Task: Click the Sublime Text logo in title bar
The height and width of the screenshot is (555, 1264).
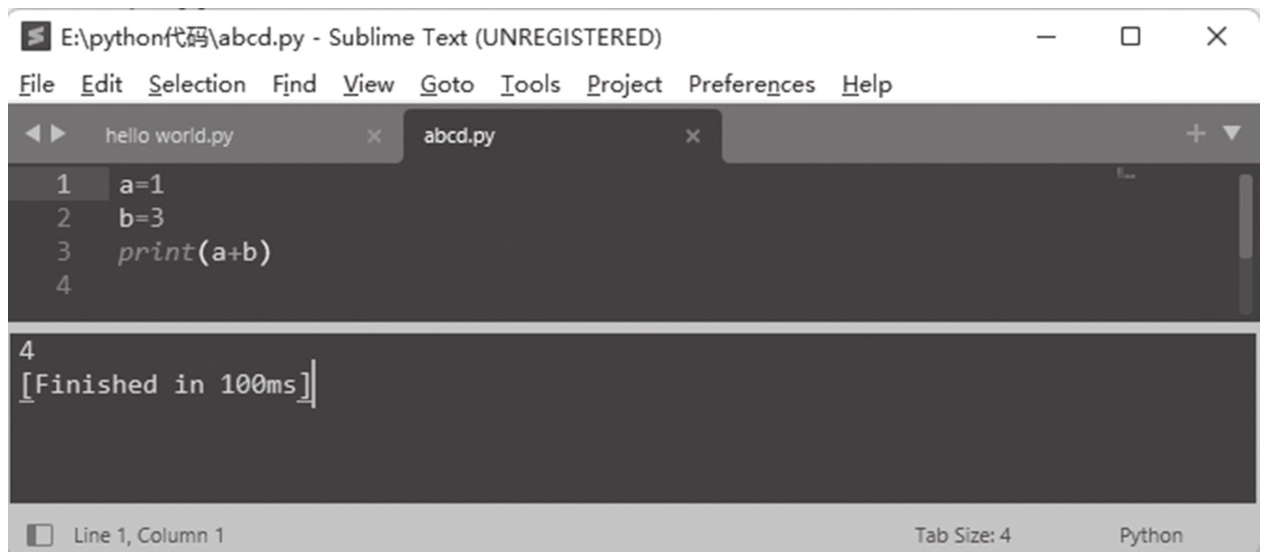Action: [32, 38]
